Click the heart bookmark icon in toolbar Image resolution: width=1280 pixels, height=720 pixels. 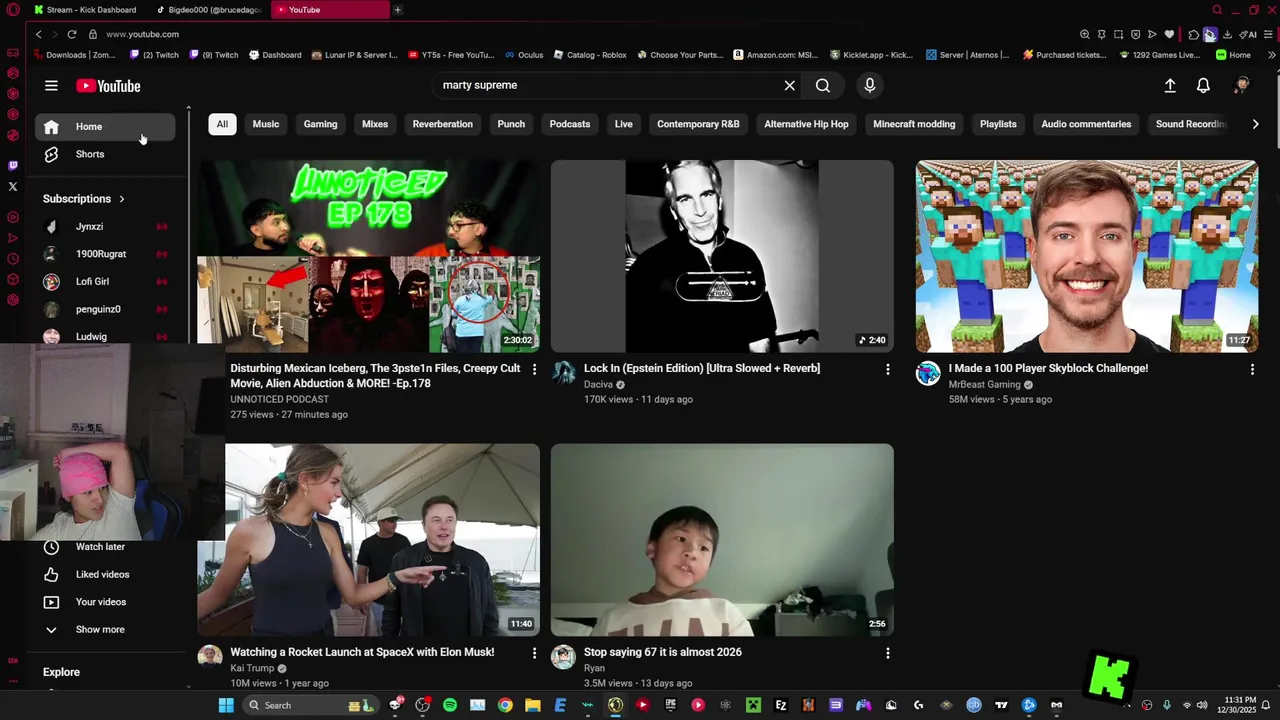pos(1169,34)
